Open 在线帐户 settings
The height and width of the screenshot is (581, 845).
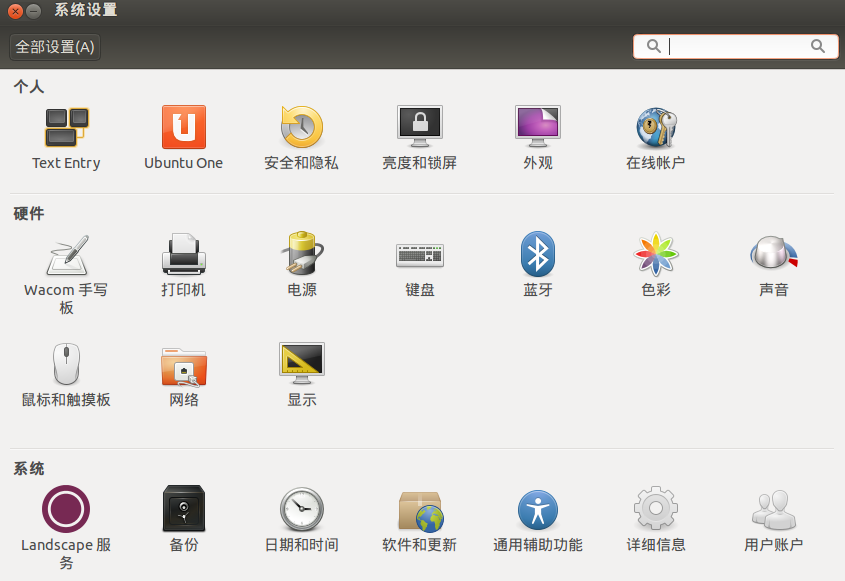[656, 139]
